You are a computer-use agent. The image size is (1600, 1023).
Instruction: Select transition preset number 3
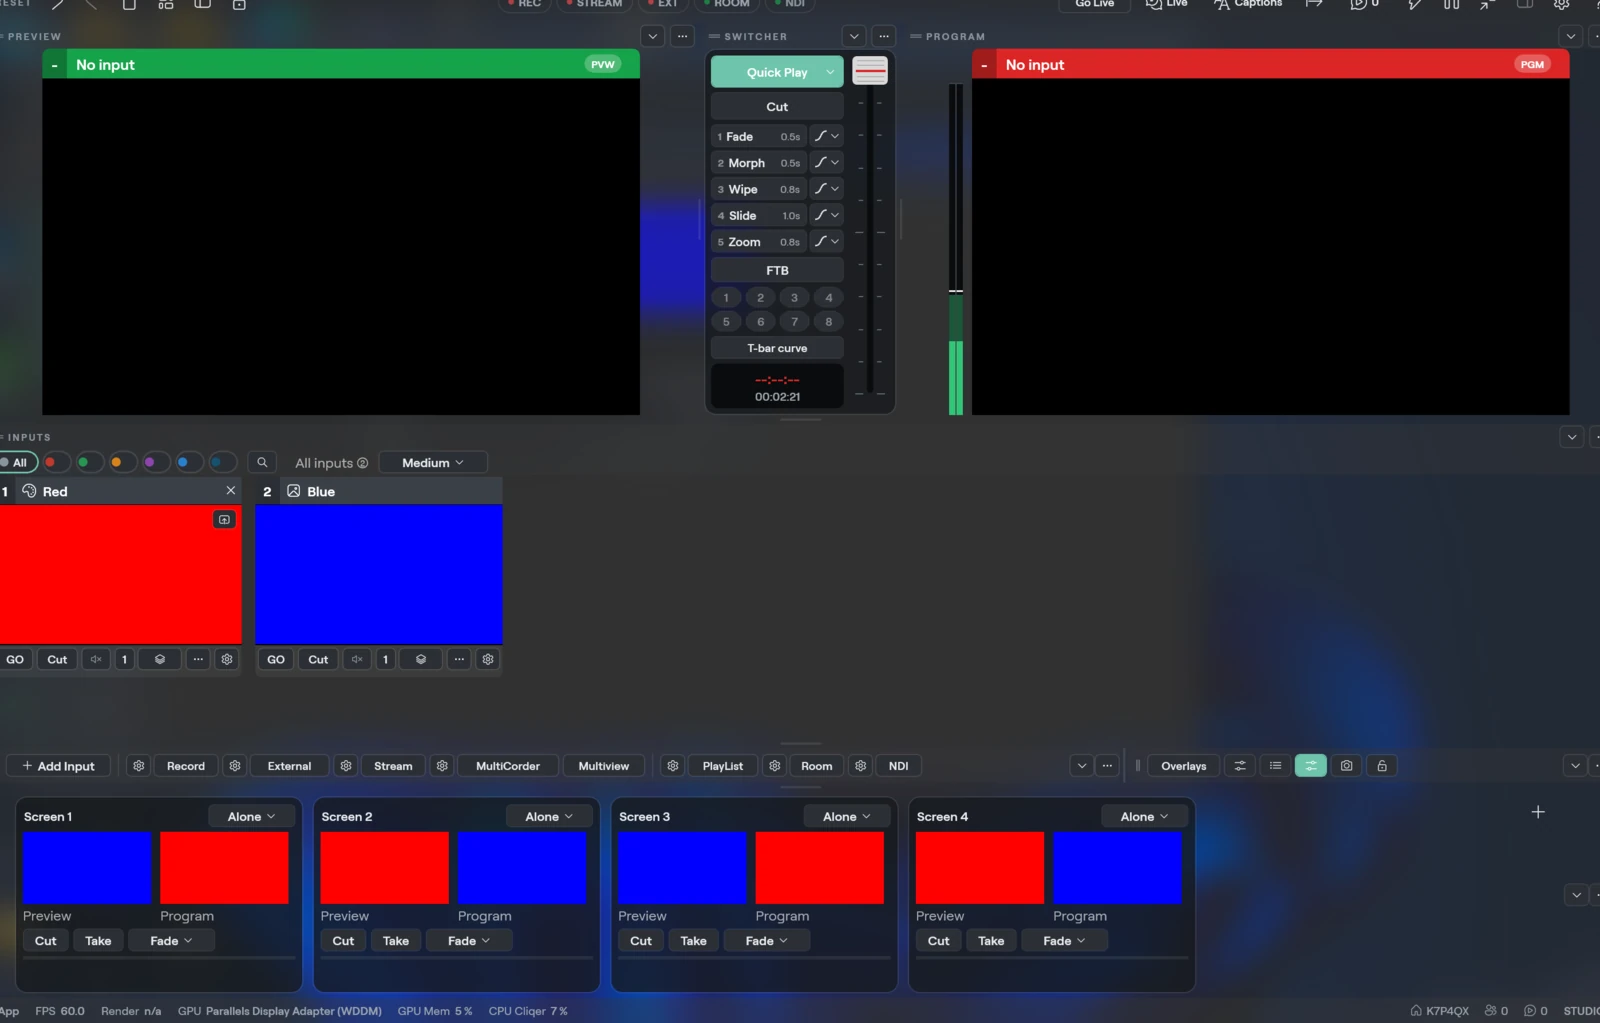tap(794, 297)
